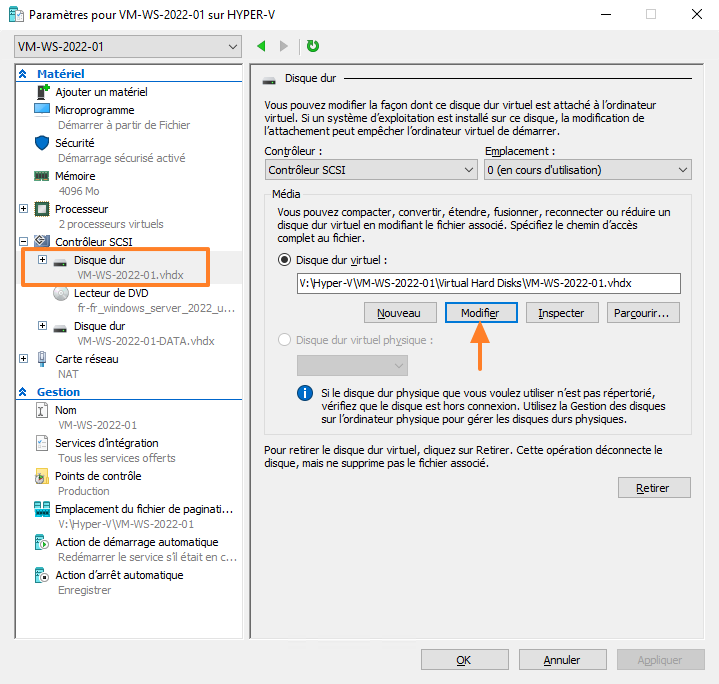Click the Parcourir... button
719x684 pixels.
pos(643,313)
